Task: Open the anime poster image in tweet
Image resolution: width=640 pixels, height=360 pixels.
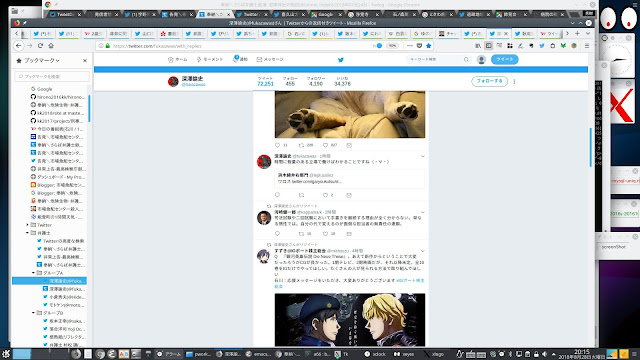Action: point(350,320)
